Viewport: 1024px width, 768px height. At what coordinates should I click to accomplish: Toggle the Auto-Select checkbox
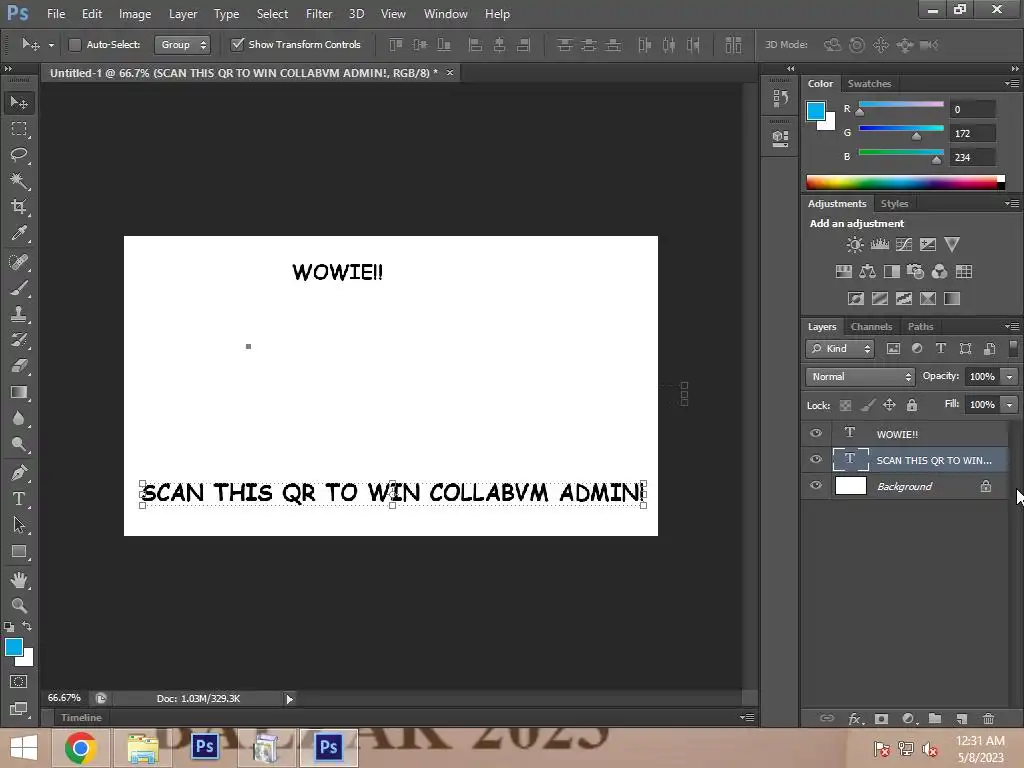(75, 44)
